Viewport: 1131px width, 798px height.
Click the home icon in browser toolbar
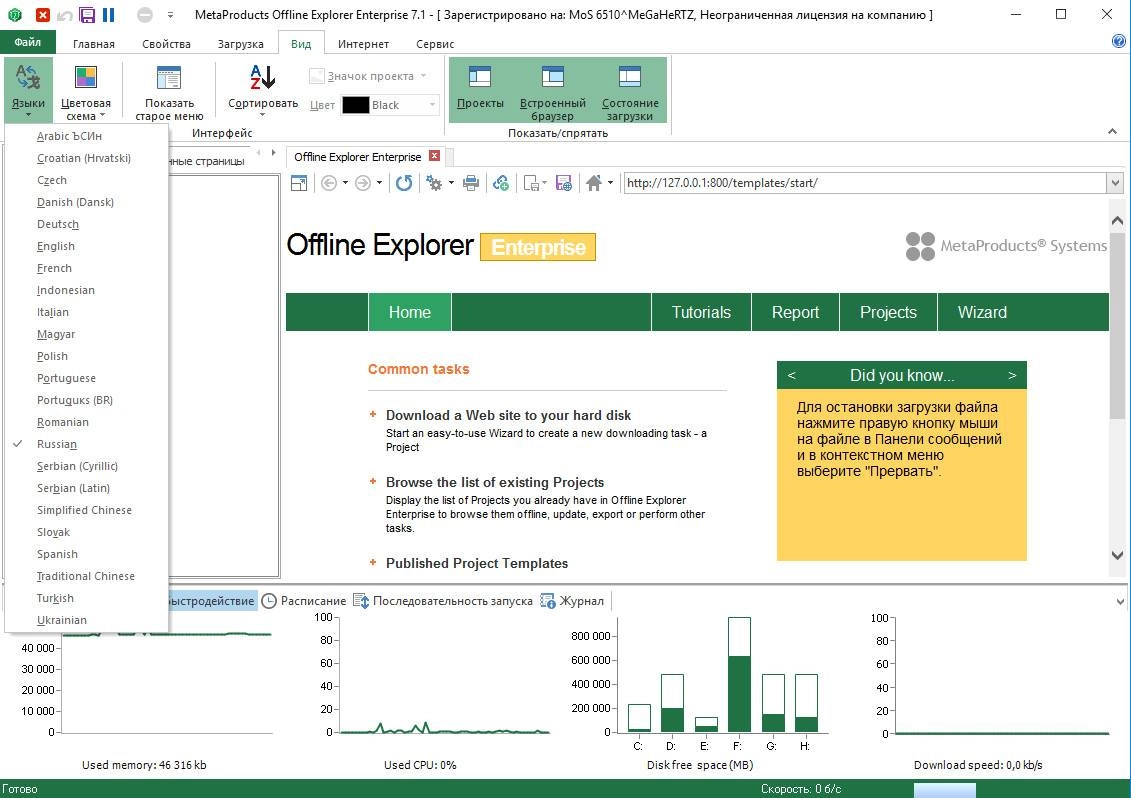click(594, 183)
